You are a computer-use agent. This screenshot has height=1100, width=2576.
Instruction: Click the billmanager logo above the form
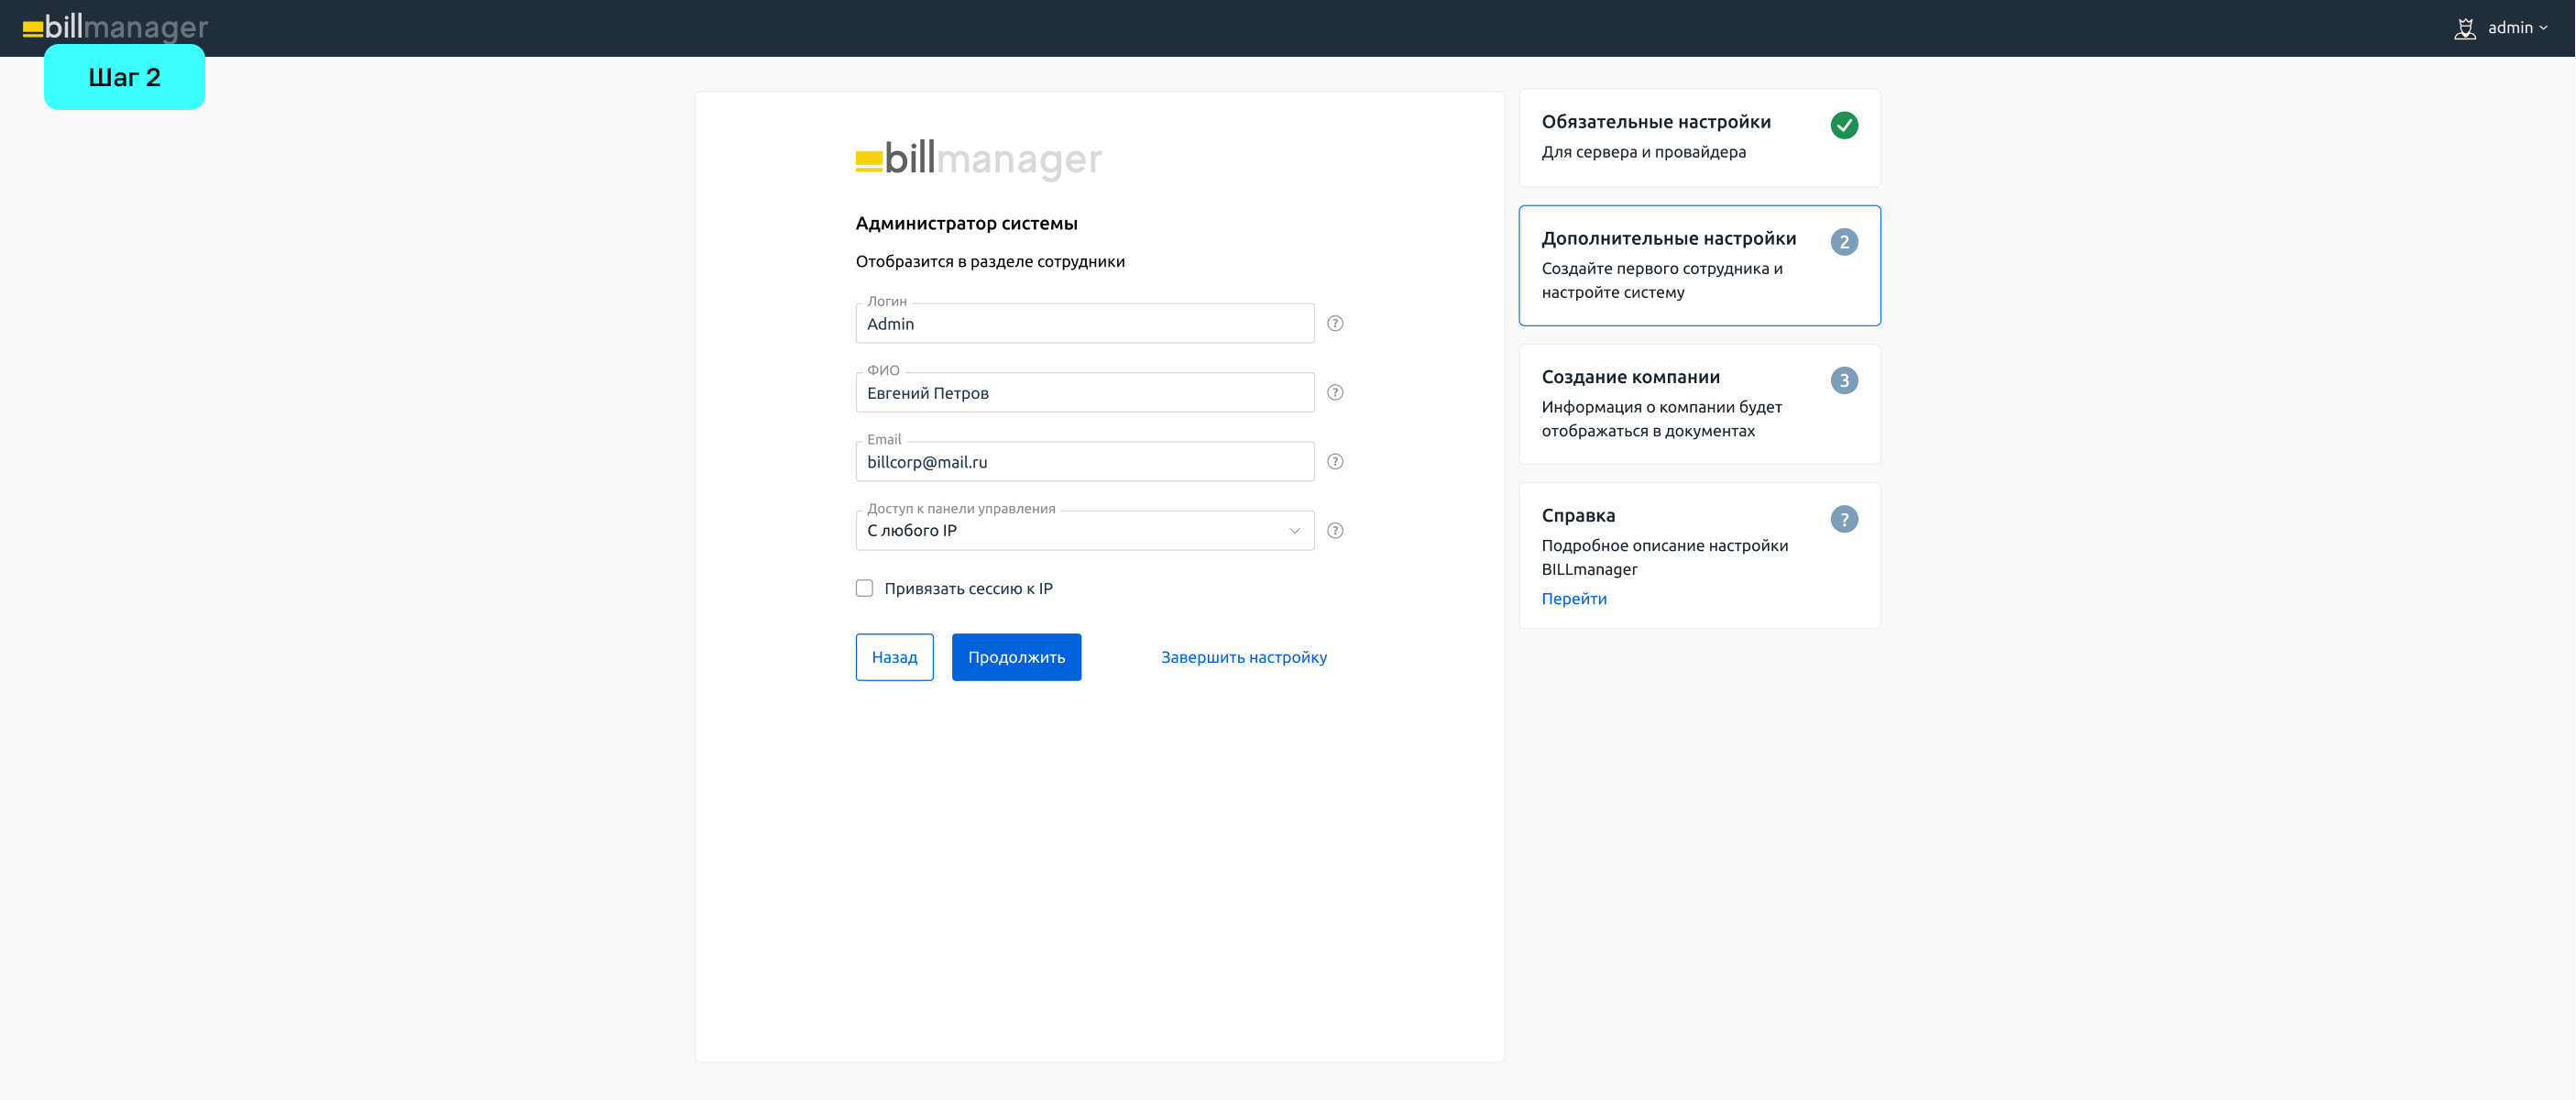[x=978, y=159]
